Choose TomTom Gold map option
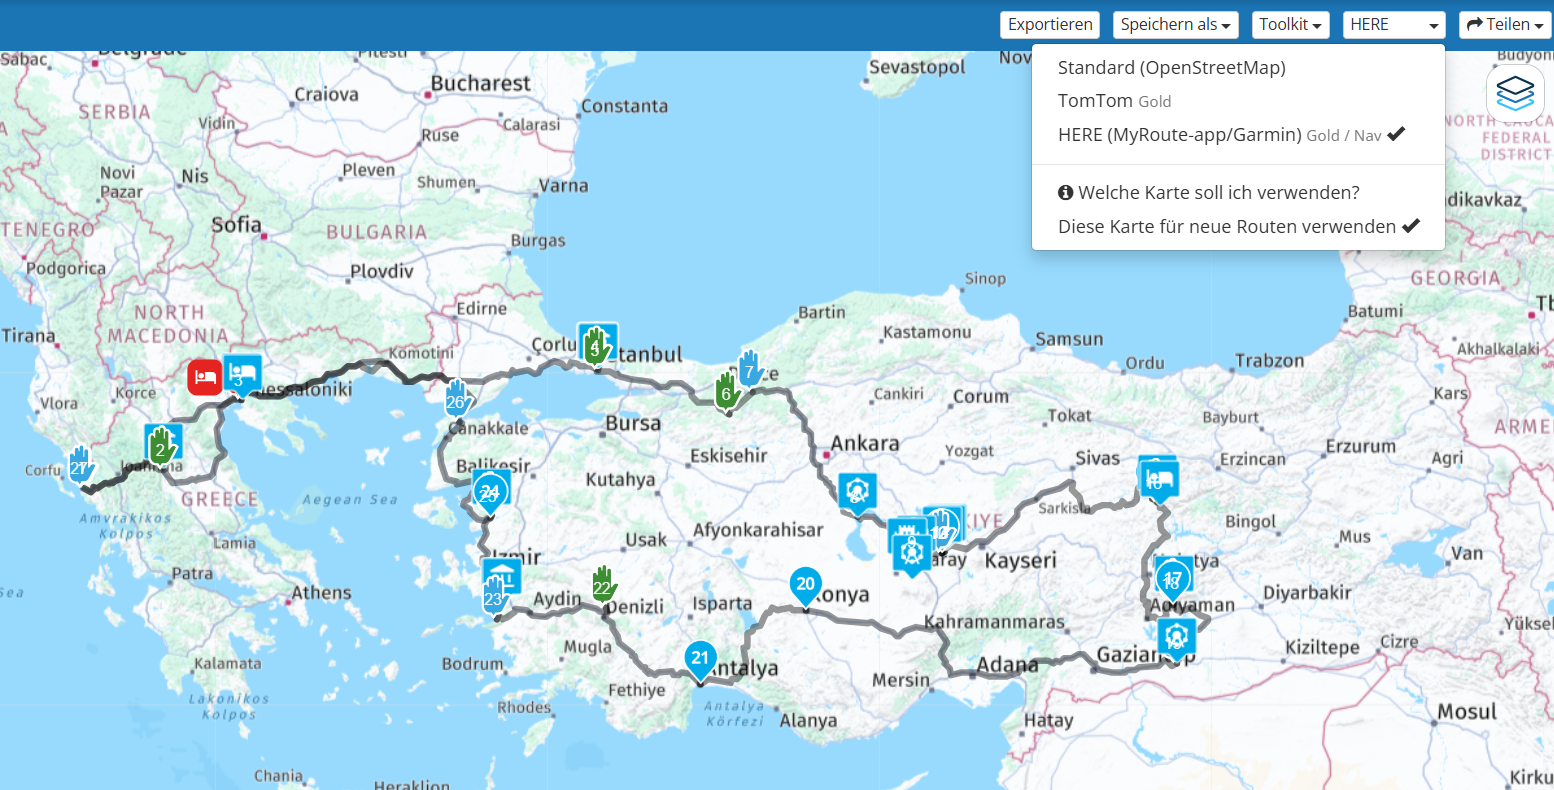Screen dimensions: 1554x790 1114,101
